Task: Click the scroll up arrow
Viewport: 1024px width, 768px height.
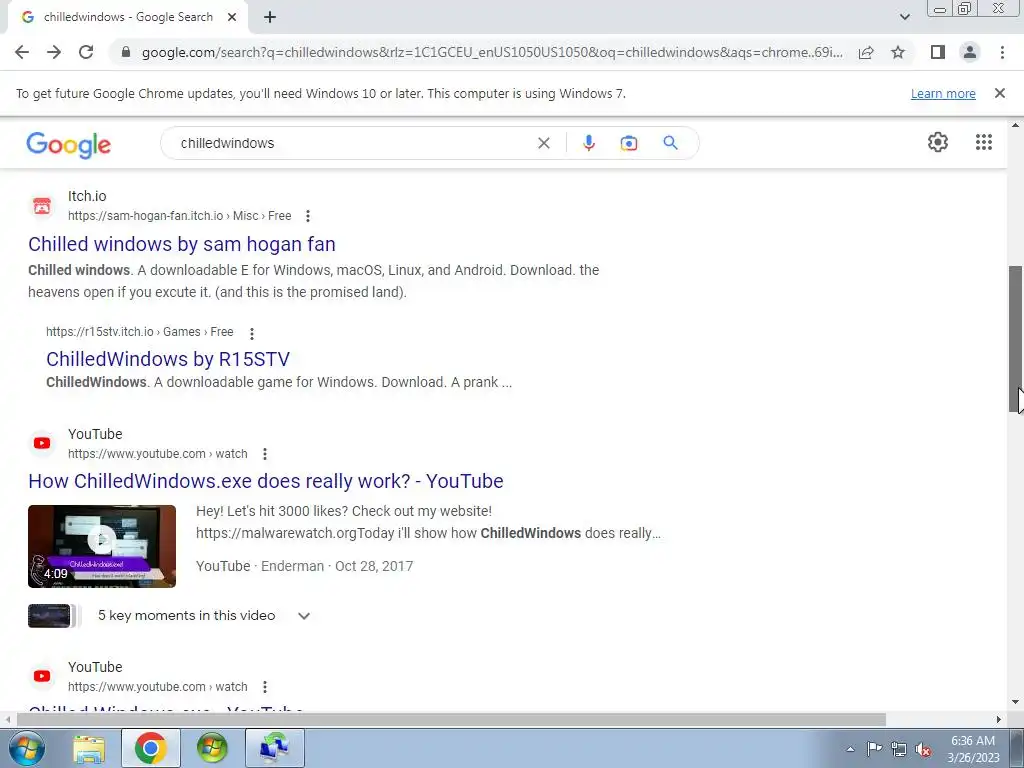Action: (x=1016, y=124)
